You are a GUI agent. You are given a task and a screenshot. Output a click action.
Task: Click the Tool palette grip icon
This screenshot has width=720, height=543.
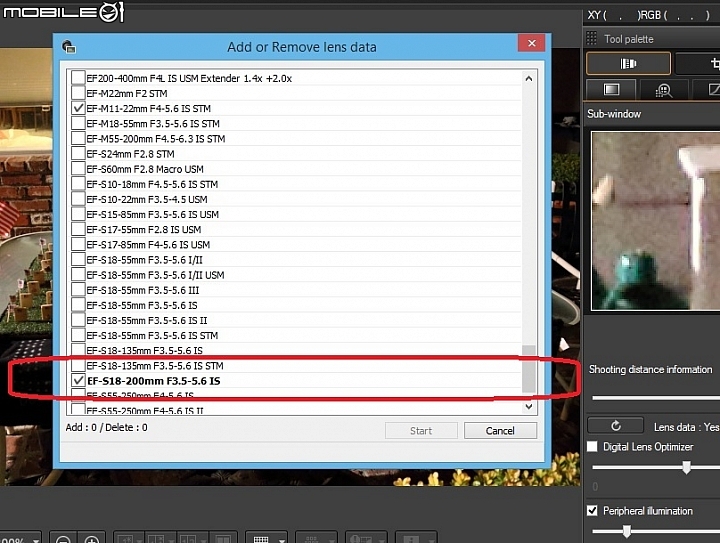point(592,39)
